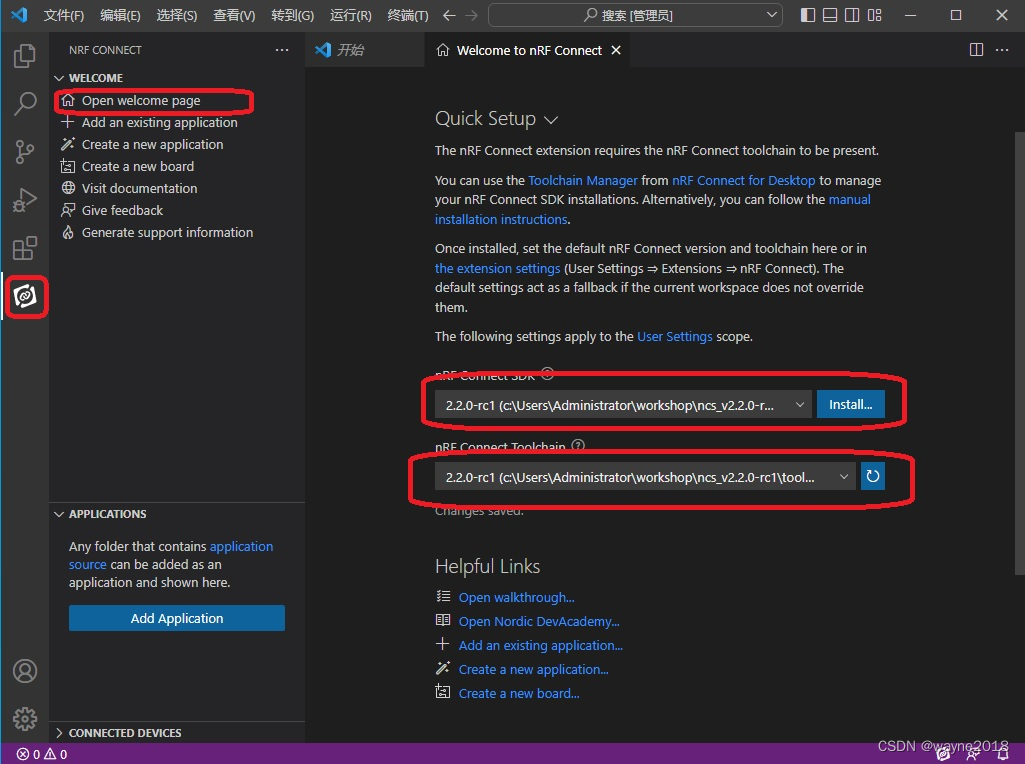Refresh the nRF Connect Toolchain list
Viewport: 1025px width, 764px height.
click(x=873, y=476)
